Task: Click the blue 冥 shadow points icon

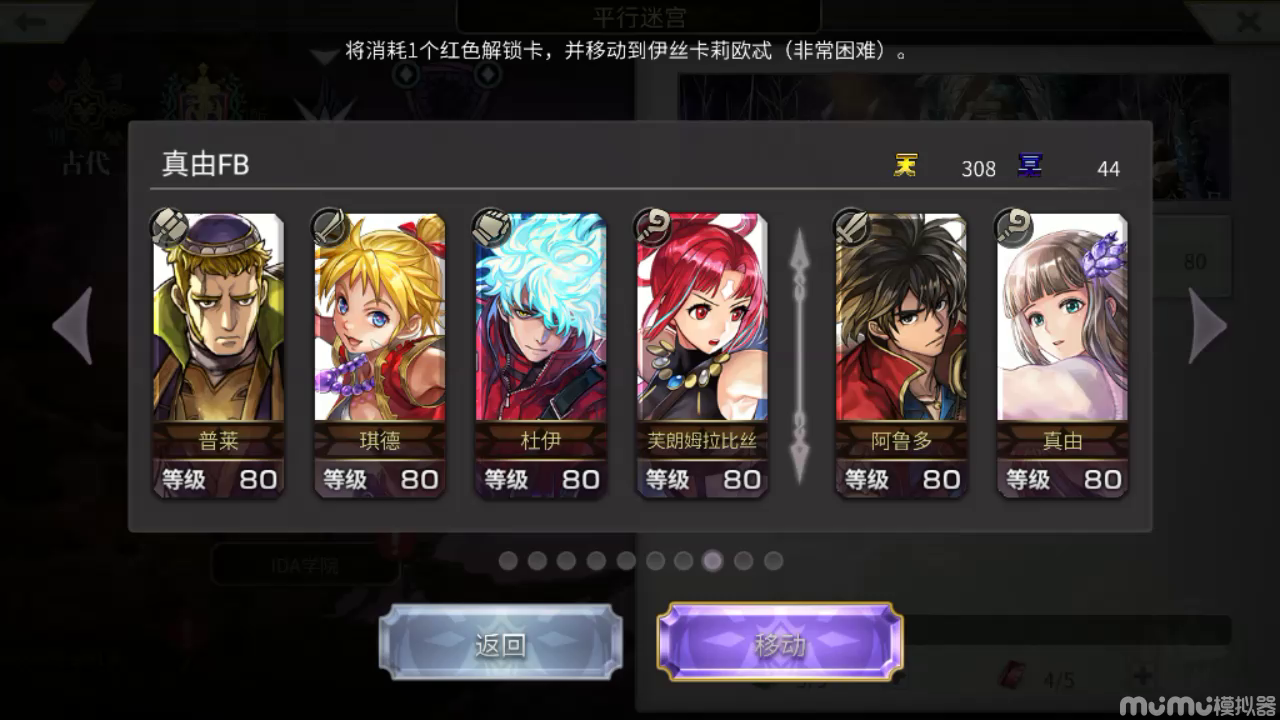Action: [x=1030, y=165]
